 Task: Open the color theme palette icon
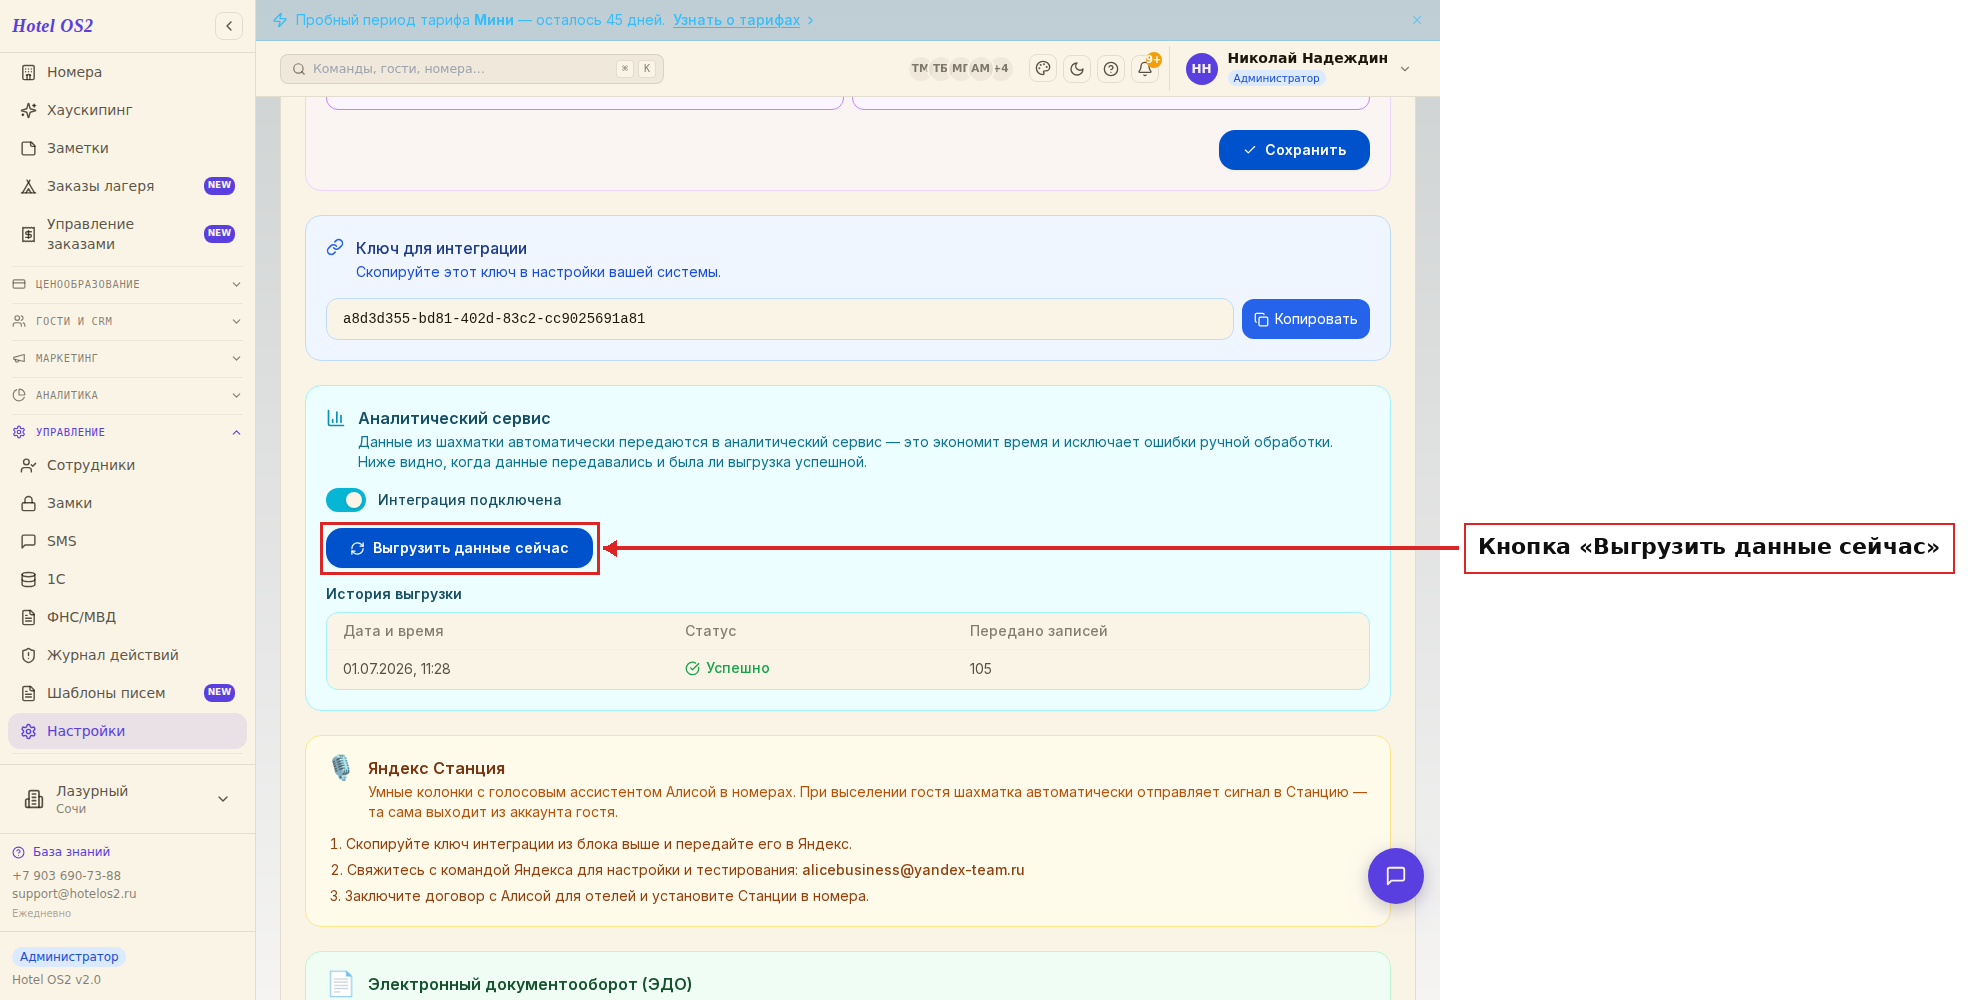(x=1043, y=69)
